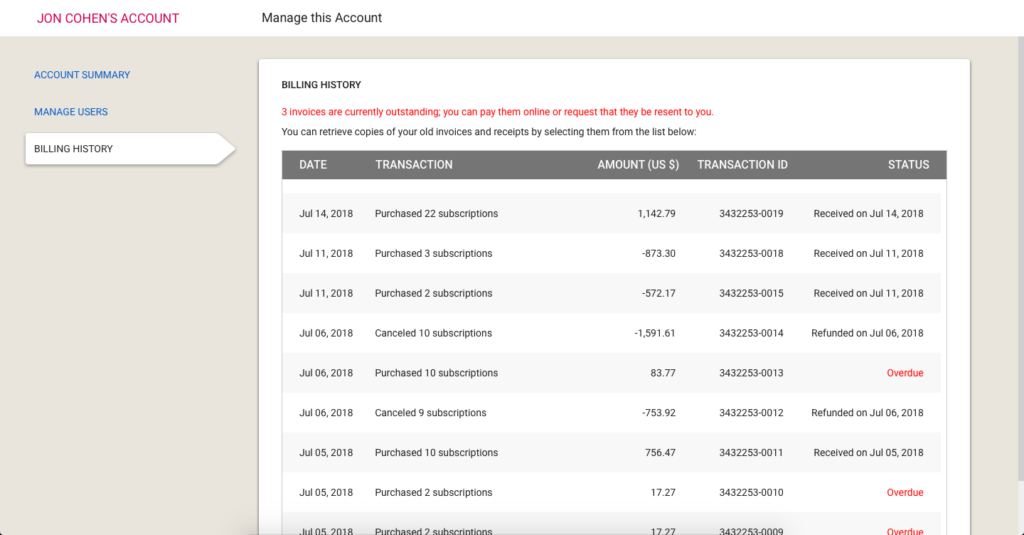This screenshot has width=1024, height=535.
Task: Sort by Transaction column header
Action: 413,165
